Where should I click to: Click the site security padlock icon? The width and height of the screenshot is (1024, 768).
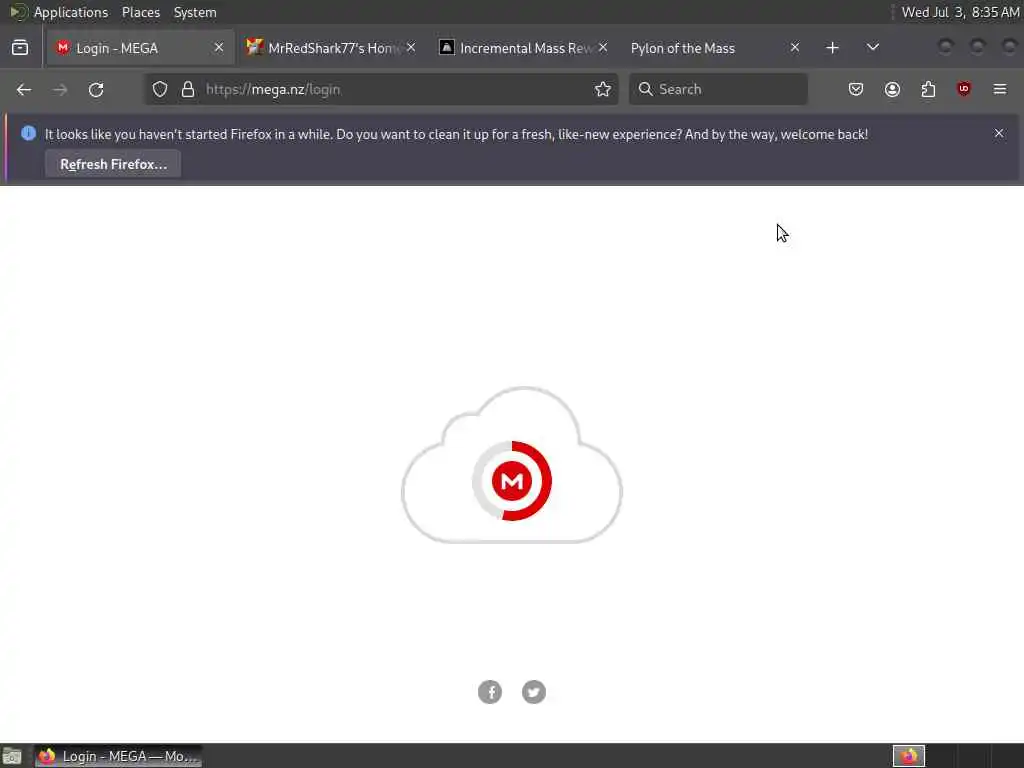188,89
